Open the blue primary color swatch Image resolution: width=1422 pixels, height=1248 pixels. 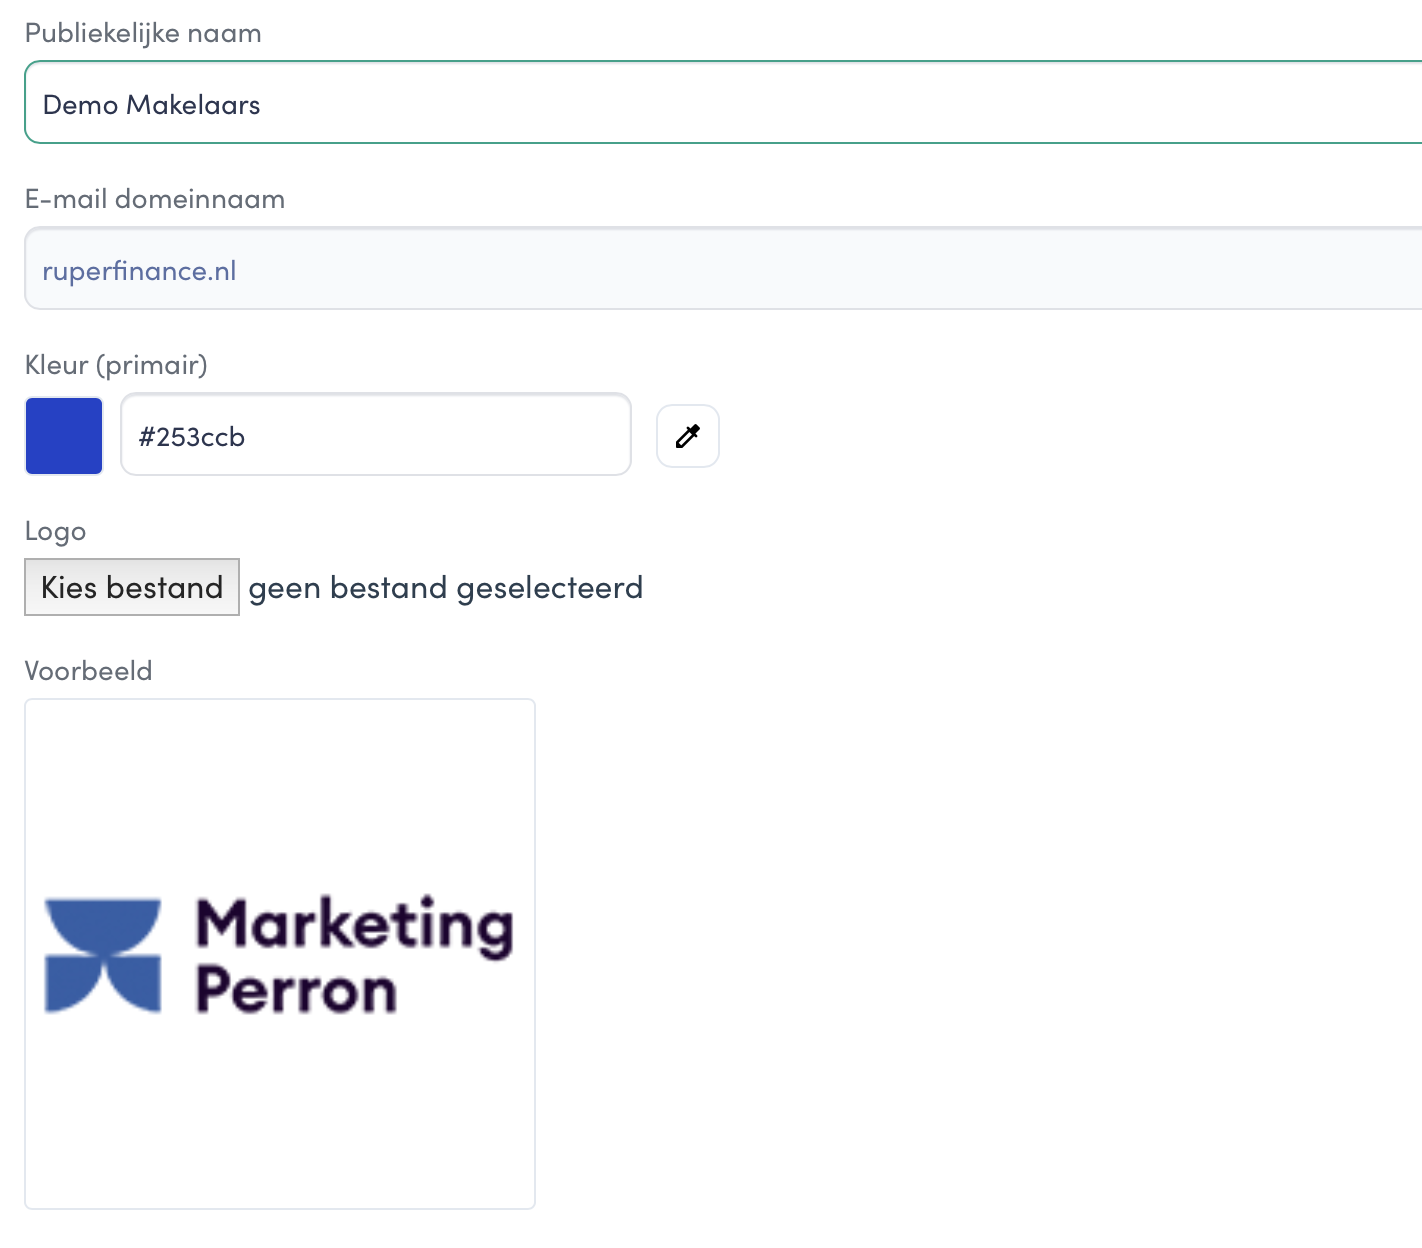click(64, 436)
